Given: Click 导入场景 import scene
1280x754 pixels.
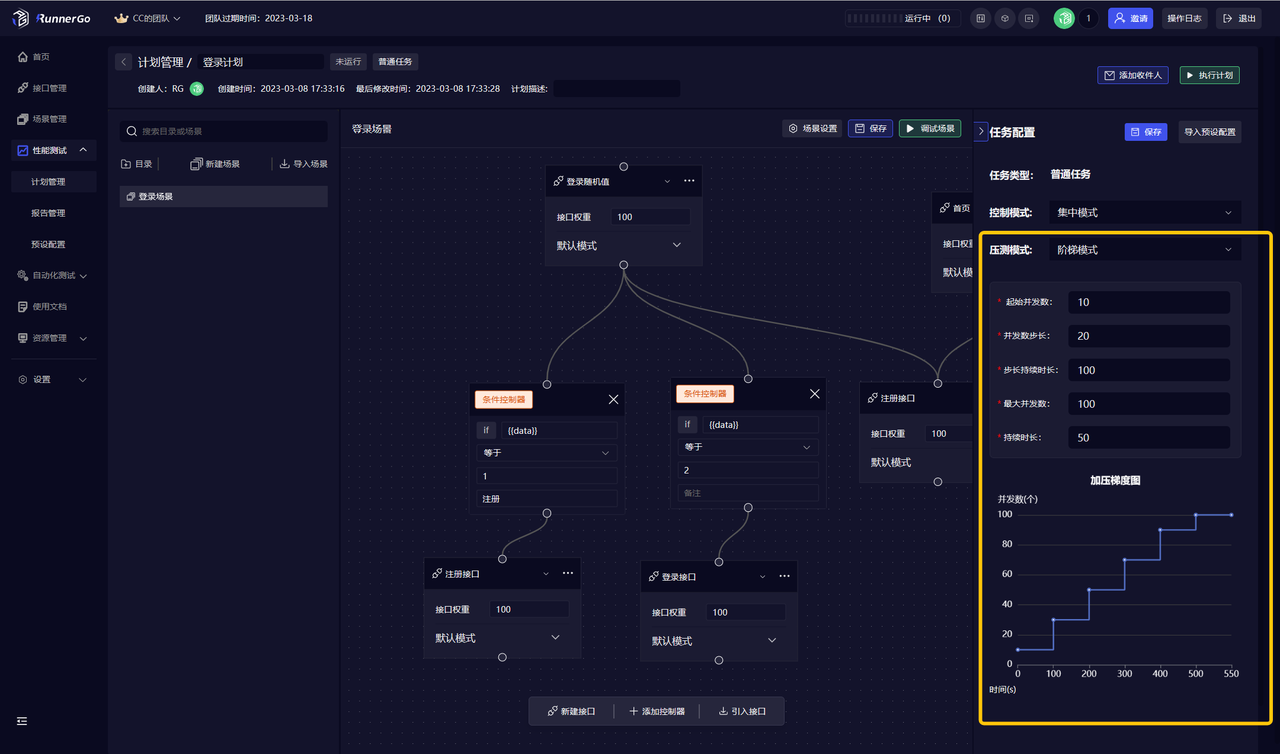Looking at the screenshot, I should [303, 164].
